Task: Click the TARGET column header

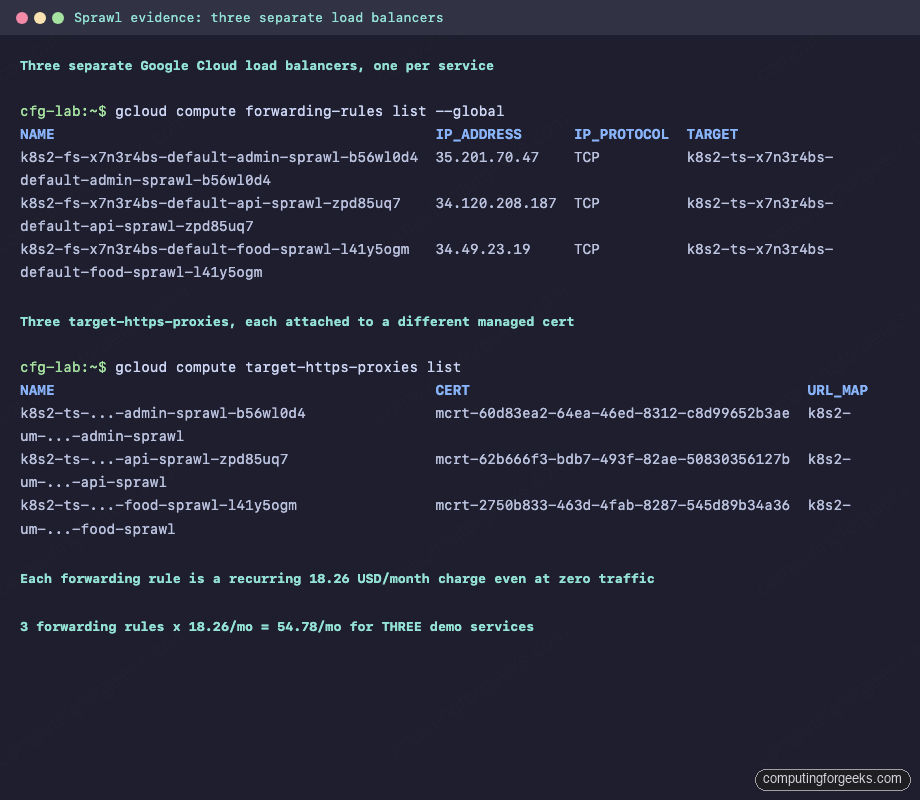Action: coord(711,134)
